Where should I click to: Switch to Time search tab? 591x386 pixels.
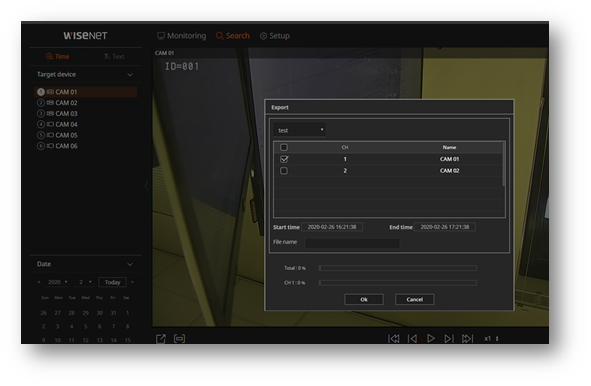pyautogui.click(x=58, y=57)
